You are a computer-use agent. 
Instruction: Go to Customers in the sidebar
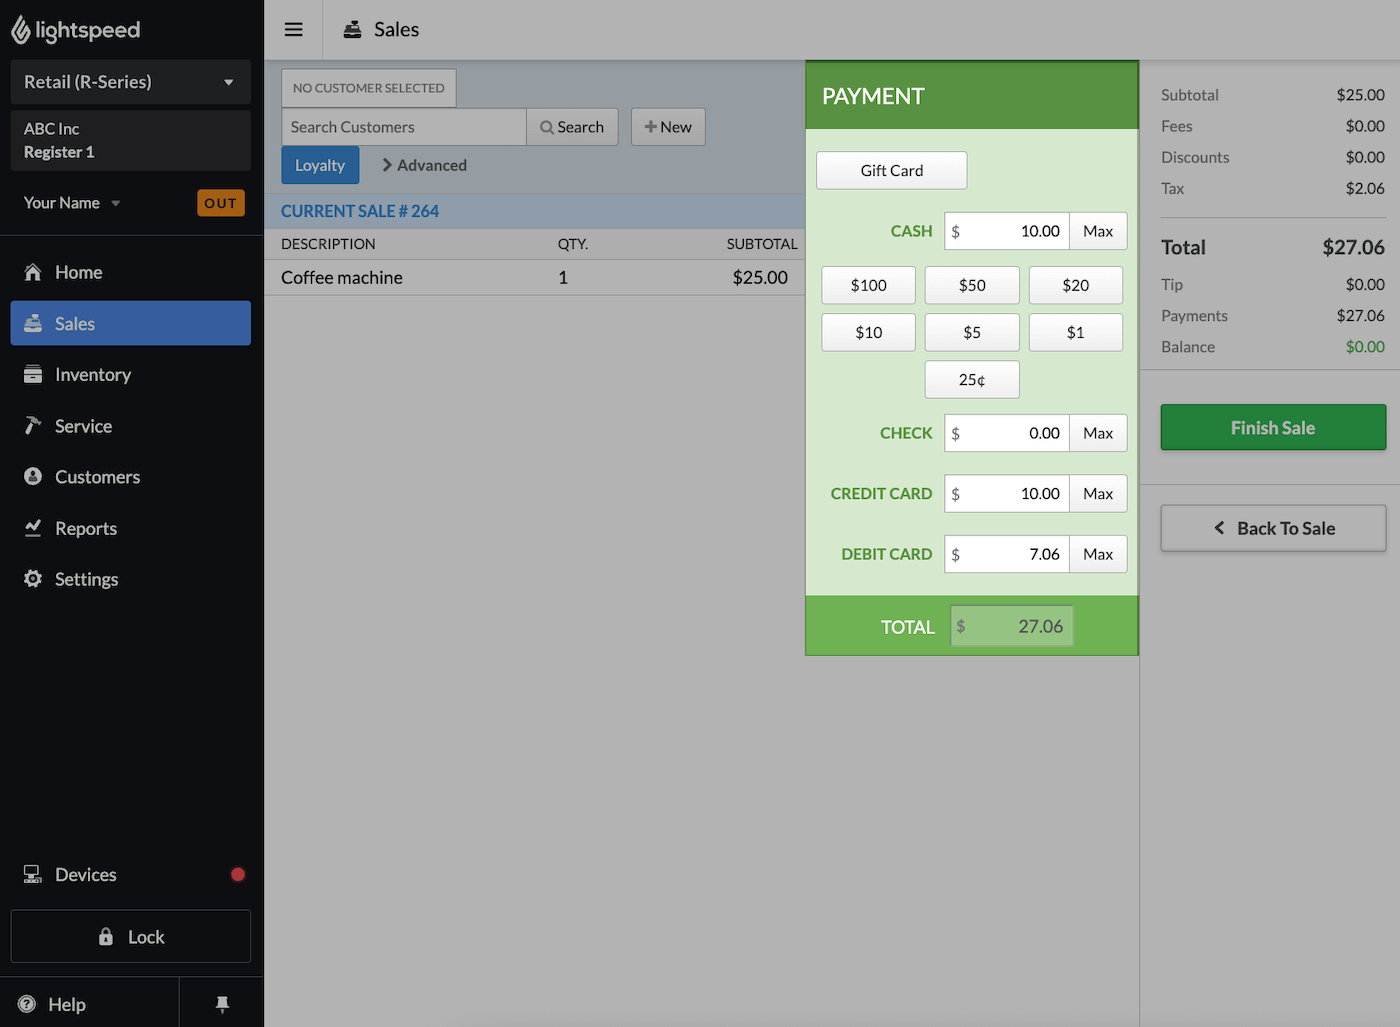point(97,477)
